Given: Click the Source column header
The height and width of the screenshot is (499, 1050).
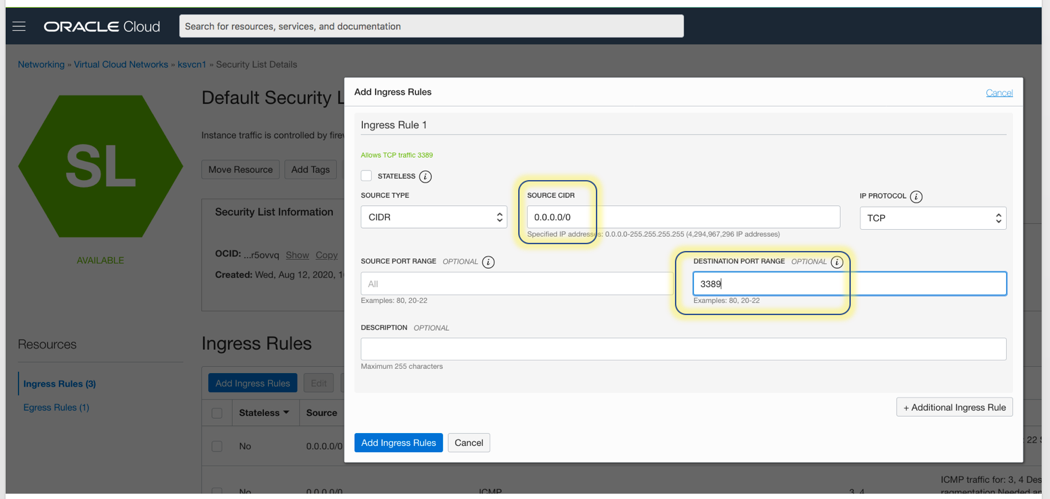Looking at the screenshot, I should click(x=321, y=413).
